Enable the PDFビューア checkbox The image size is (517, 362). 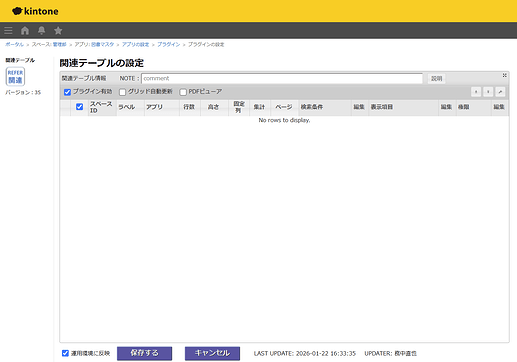point(183,92)
